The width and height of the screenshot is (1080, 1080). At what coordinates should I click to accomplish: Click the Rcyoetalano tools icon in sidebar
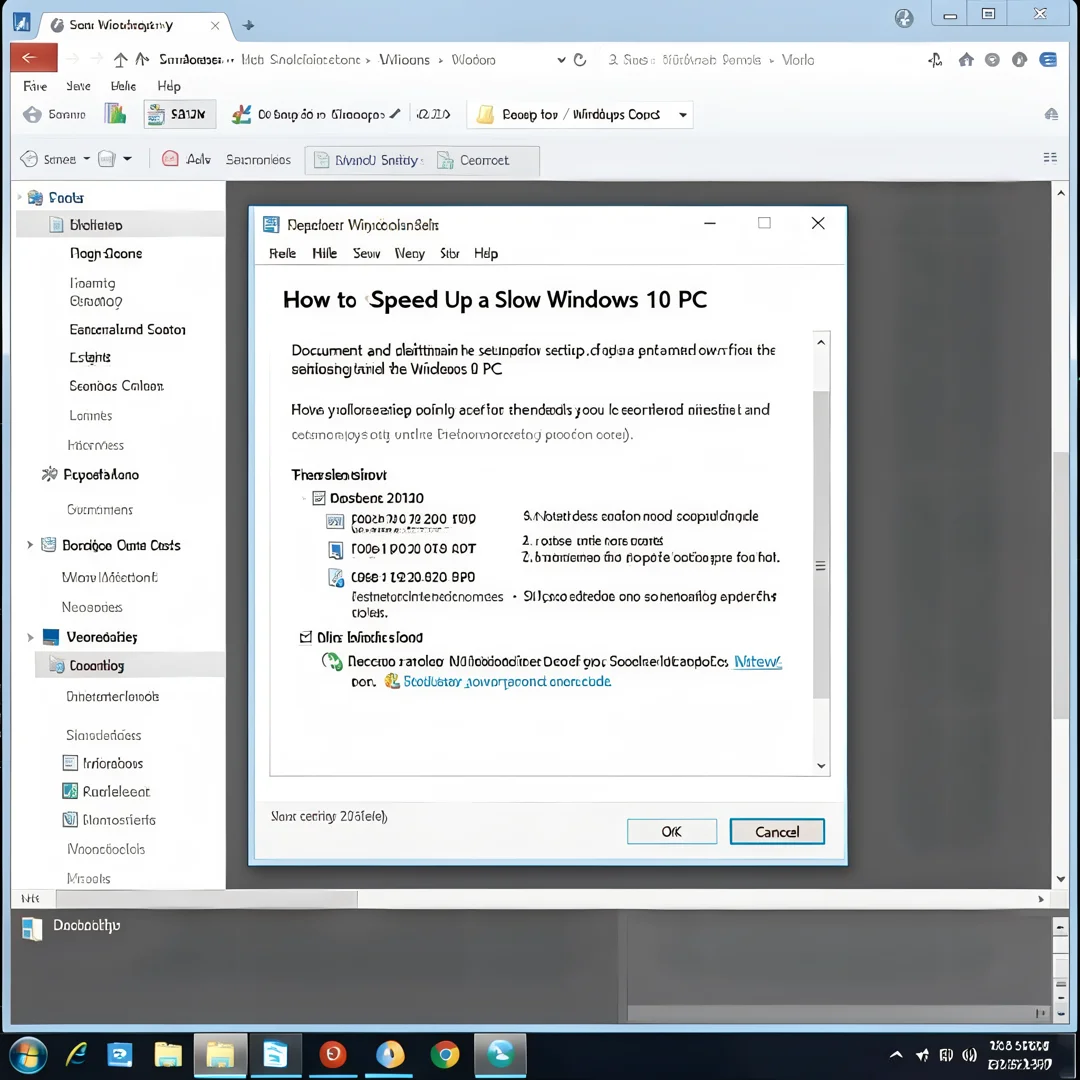tap(50, 474)
